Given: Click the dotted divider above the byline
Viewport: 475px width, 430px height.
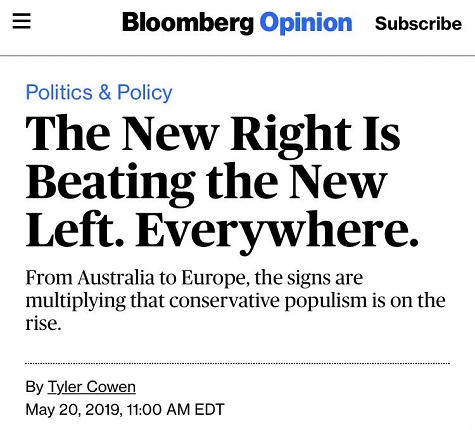Looking at the screenshot, I should tap(237, 363).
